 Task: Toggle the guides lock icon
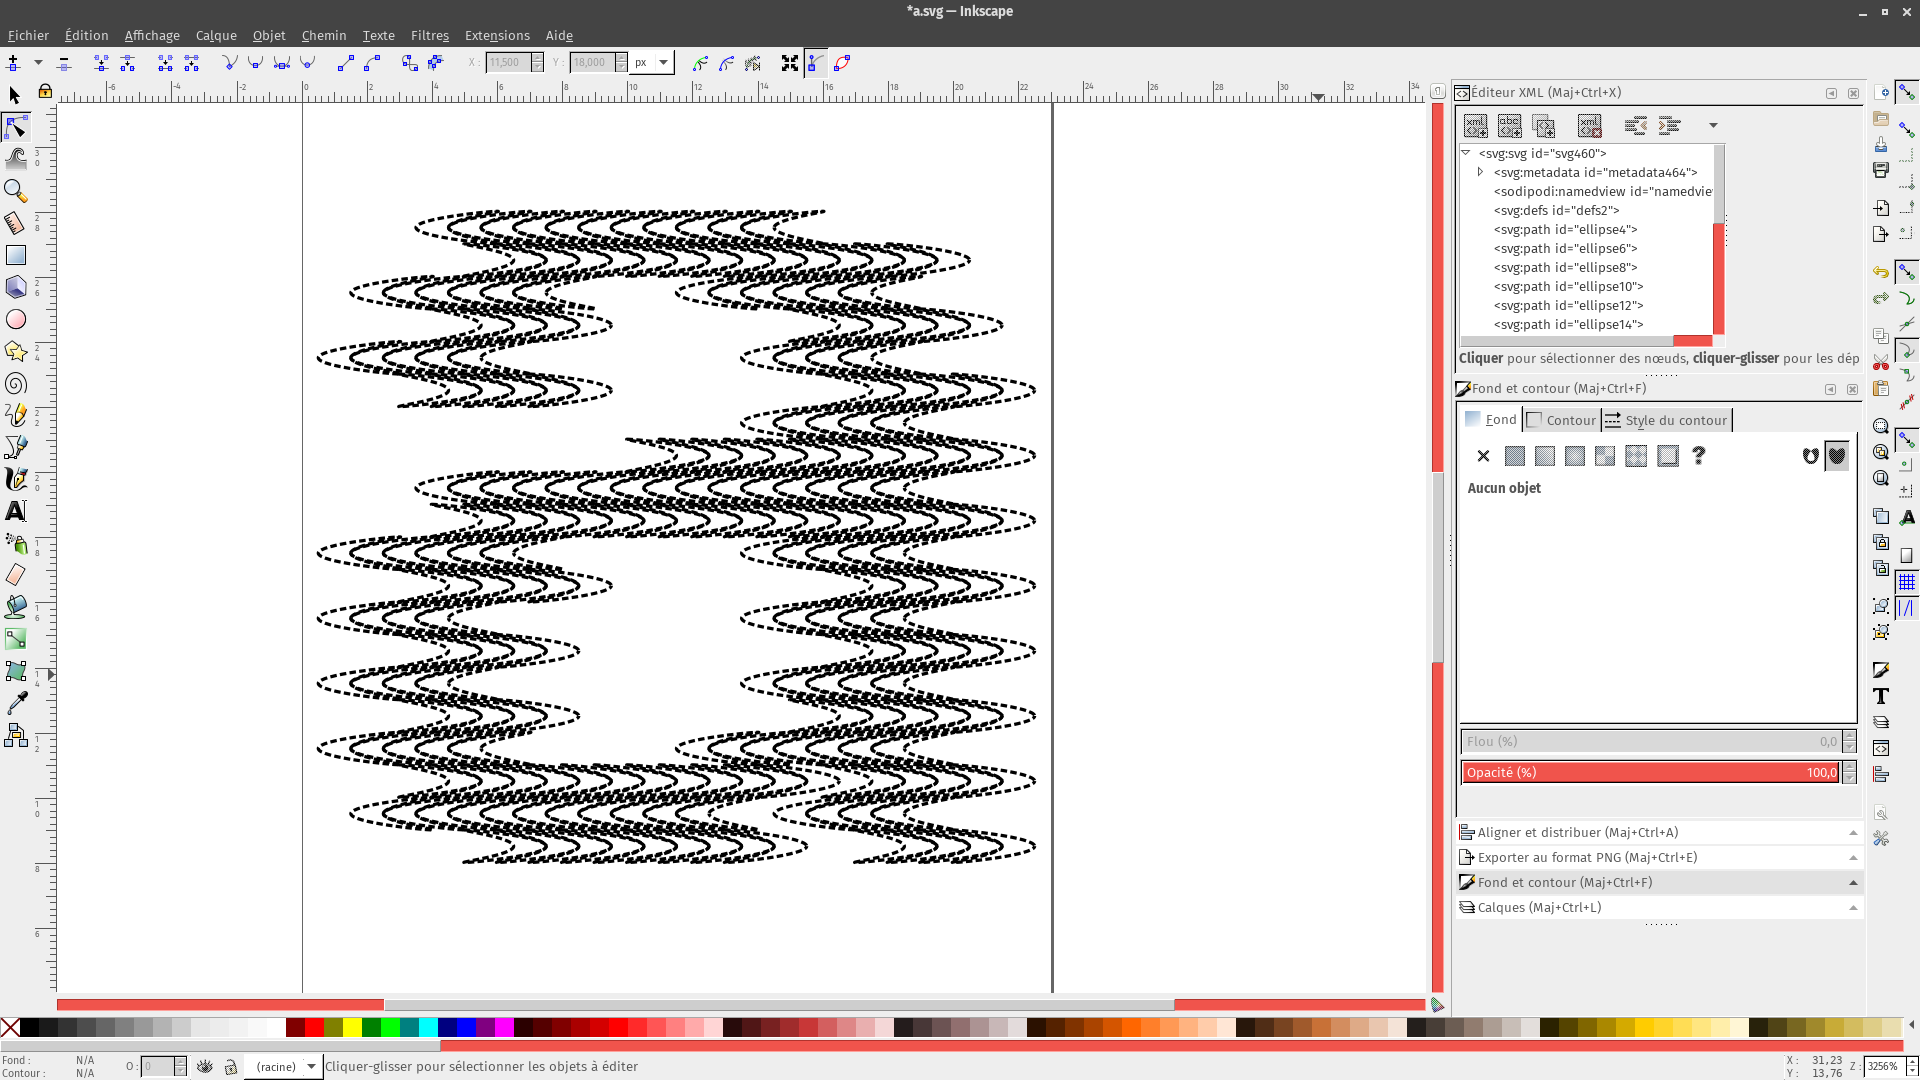tap(45, 92)
